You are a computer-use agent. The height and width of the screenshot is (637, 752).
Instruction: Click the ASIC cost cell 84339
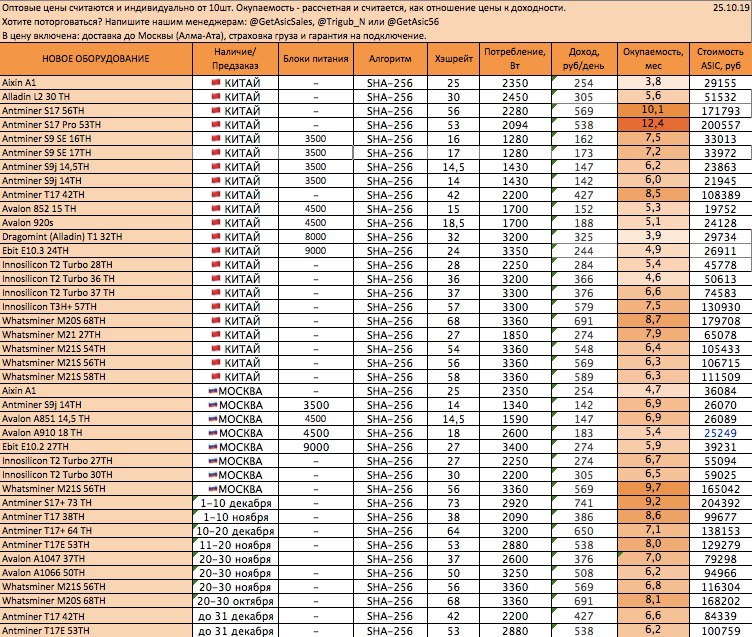720,615
